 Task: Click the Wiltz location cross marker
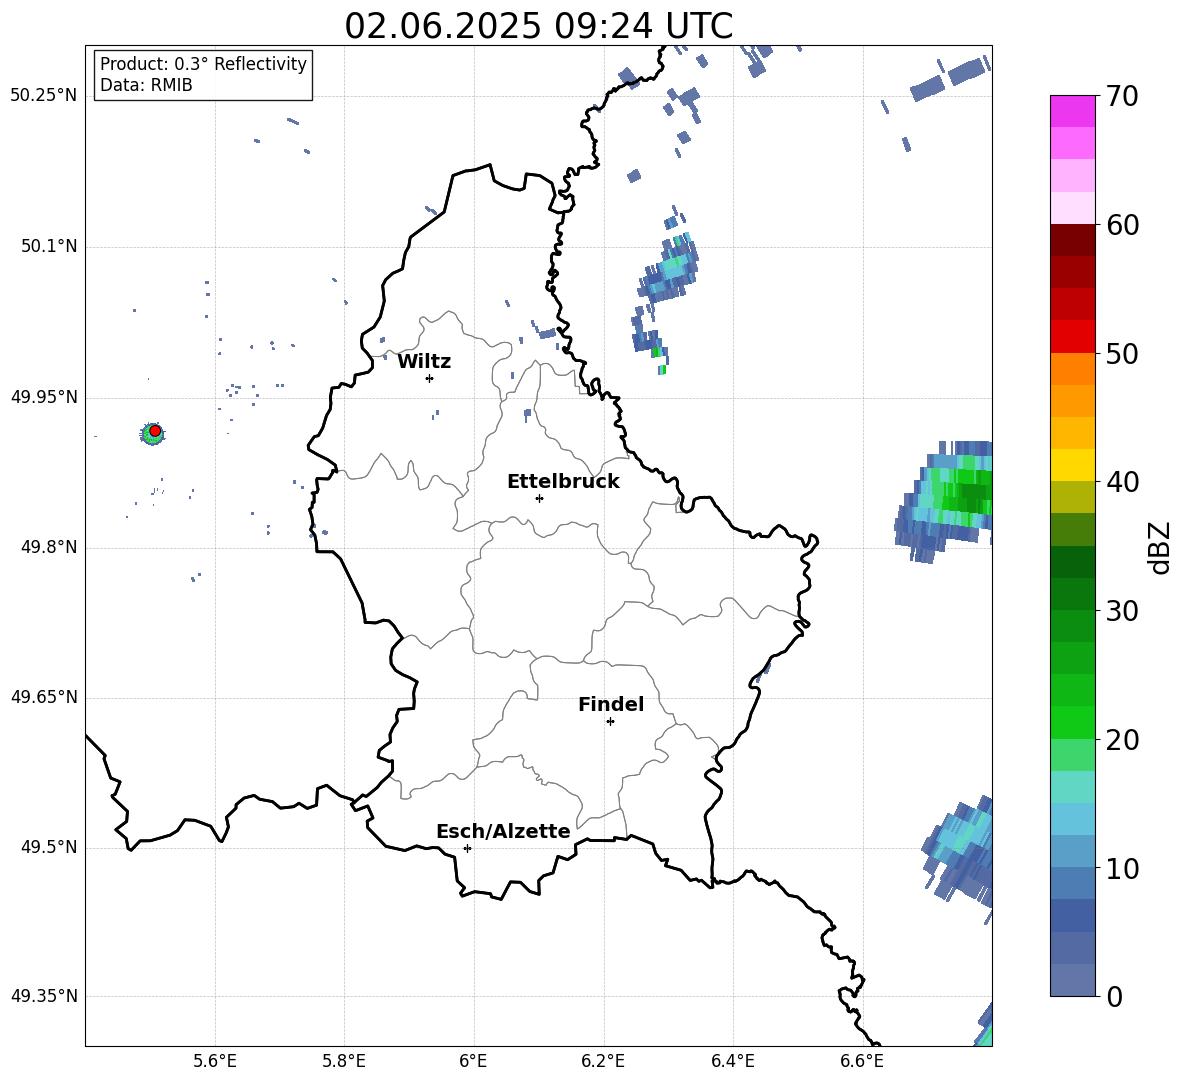430,378
